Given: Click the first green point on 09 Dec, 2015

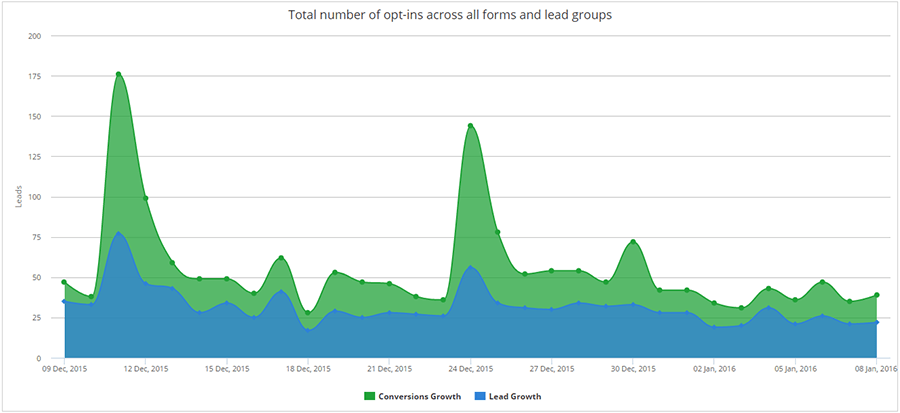Looking at the screenshot, I should [x=64, y=282].
